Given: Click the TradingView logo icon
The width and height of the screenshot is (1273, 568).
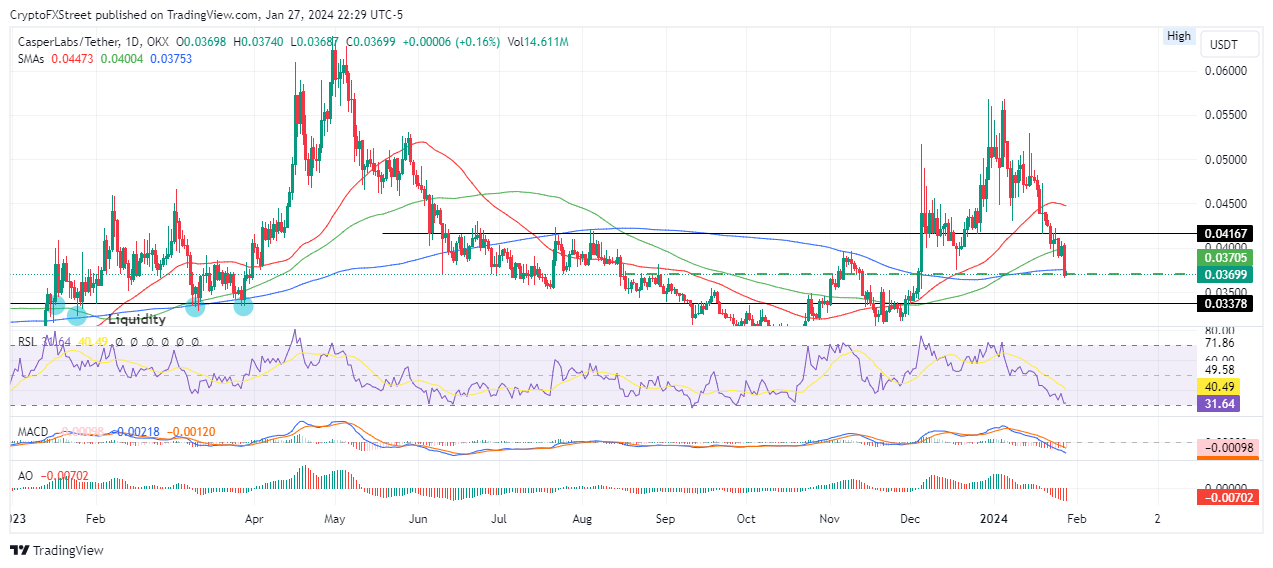Looking at the screenshot, I should click(20, 550).
